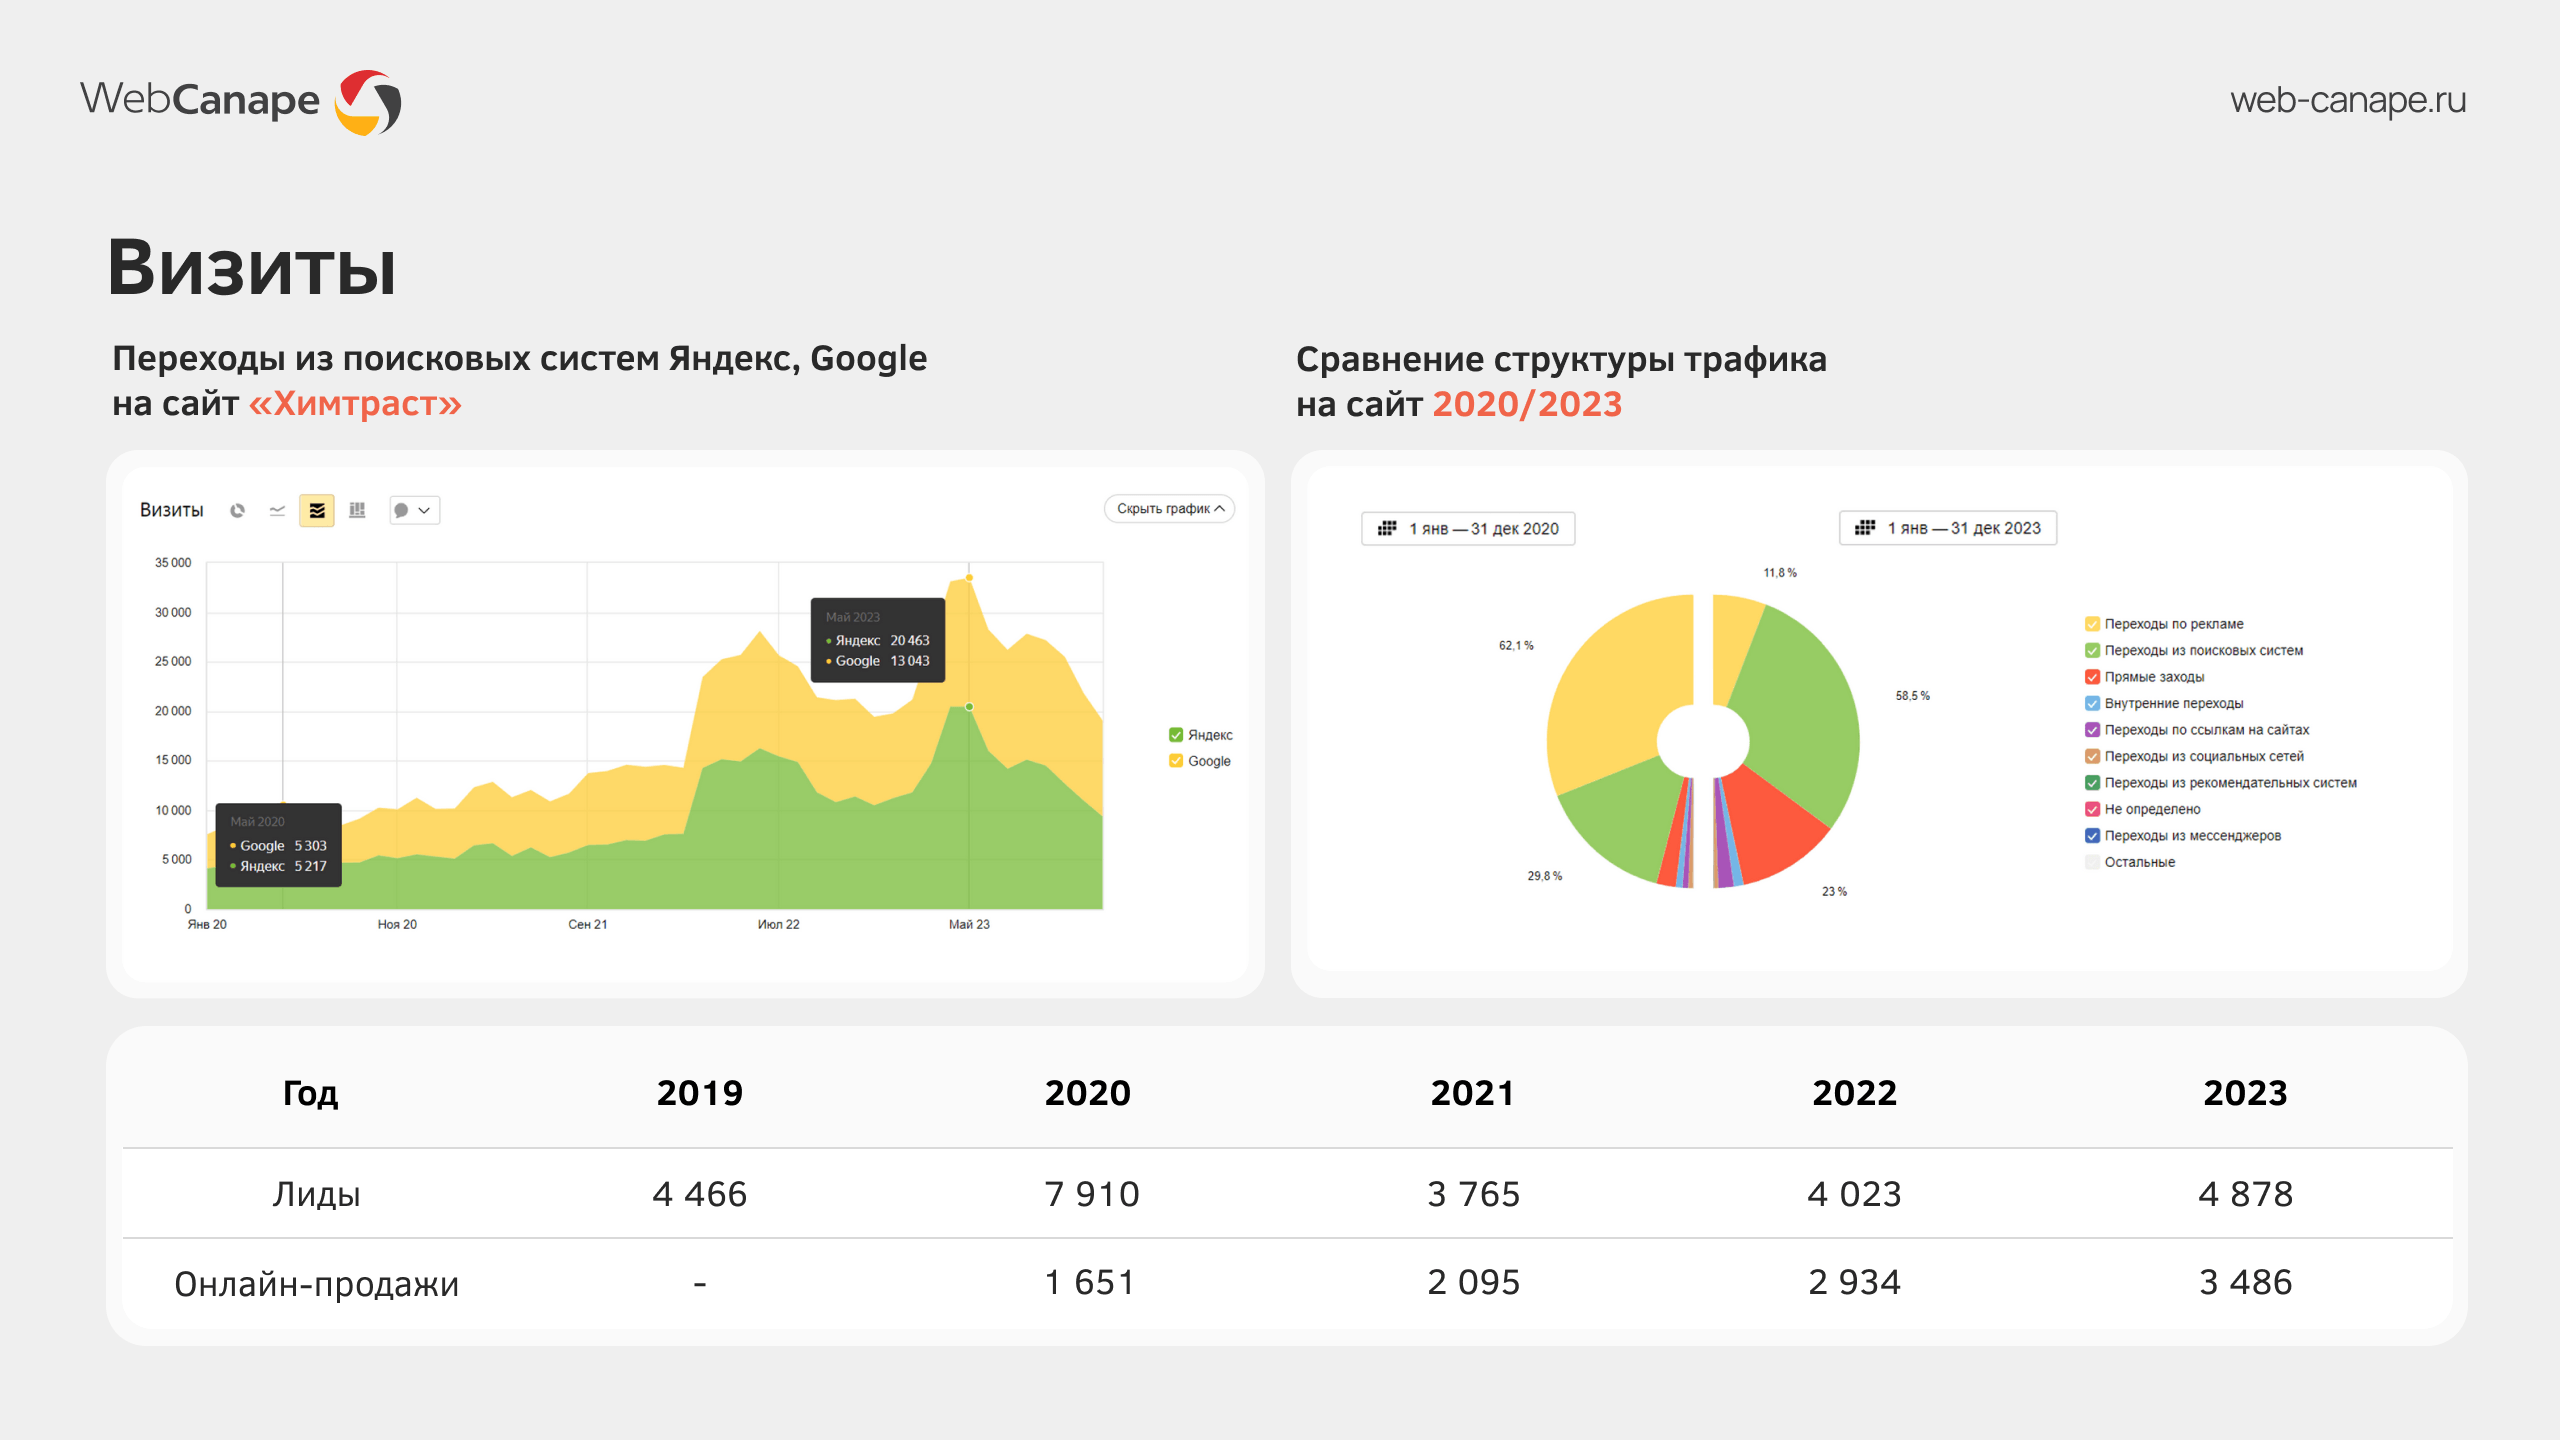Viewport: 2560px width, 1440px height.
Task: Open the annotations comment dropdown
Action: tap(413, 510)
